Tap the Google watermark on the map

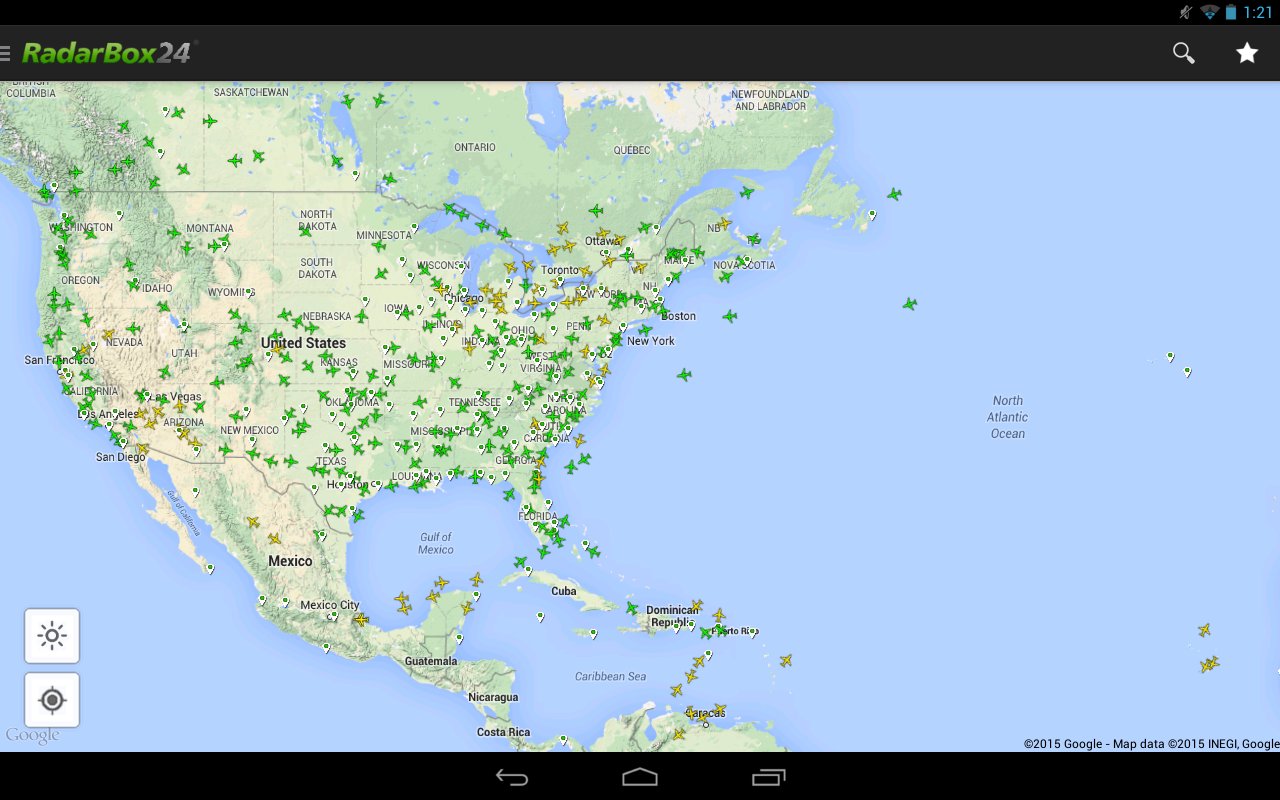pos(34,735)
